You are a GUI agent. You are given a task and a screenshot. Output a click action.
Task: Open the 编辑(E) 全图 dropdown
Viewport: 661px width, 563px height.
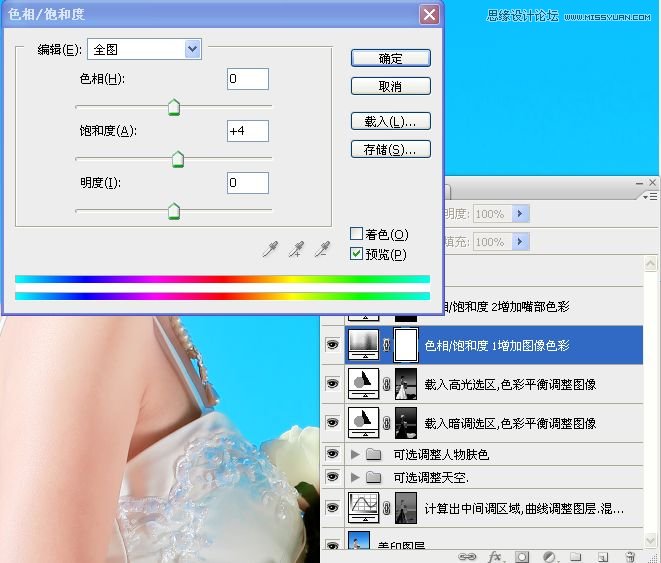(144, 49)
